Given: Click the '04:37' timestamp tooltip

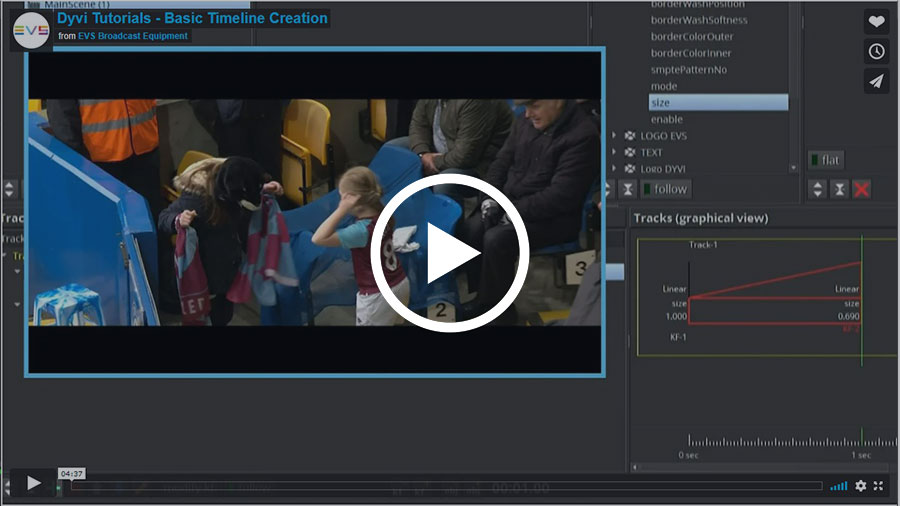Looking at the screenshot, I should (x=72, y=474).
